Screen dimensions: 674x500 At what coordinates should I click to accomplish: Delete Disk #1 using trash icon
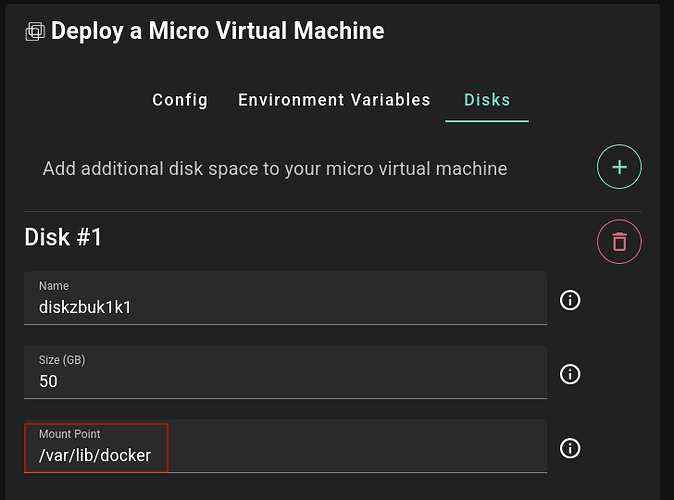click(x=619, y=242)
